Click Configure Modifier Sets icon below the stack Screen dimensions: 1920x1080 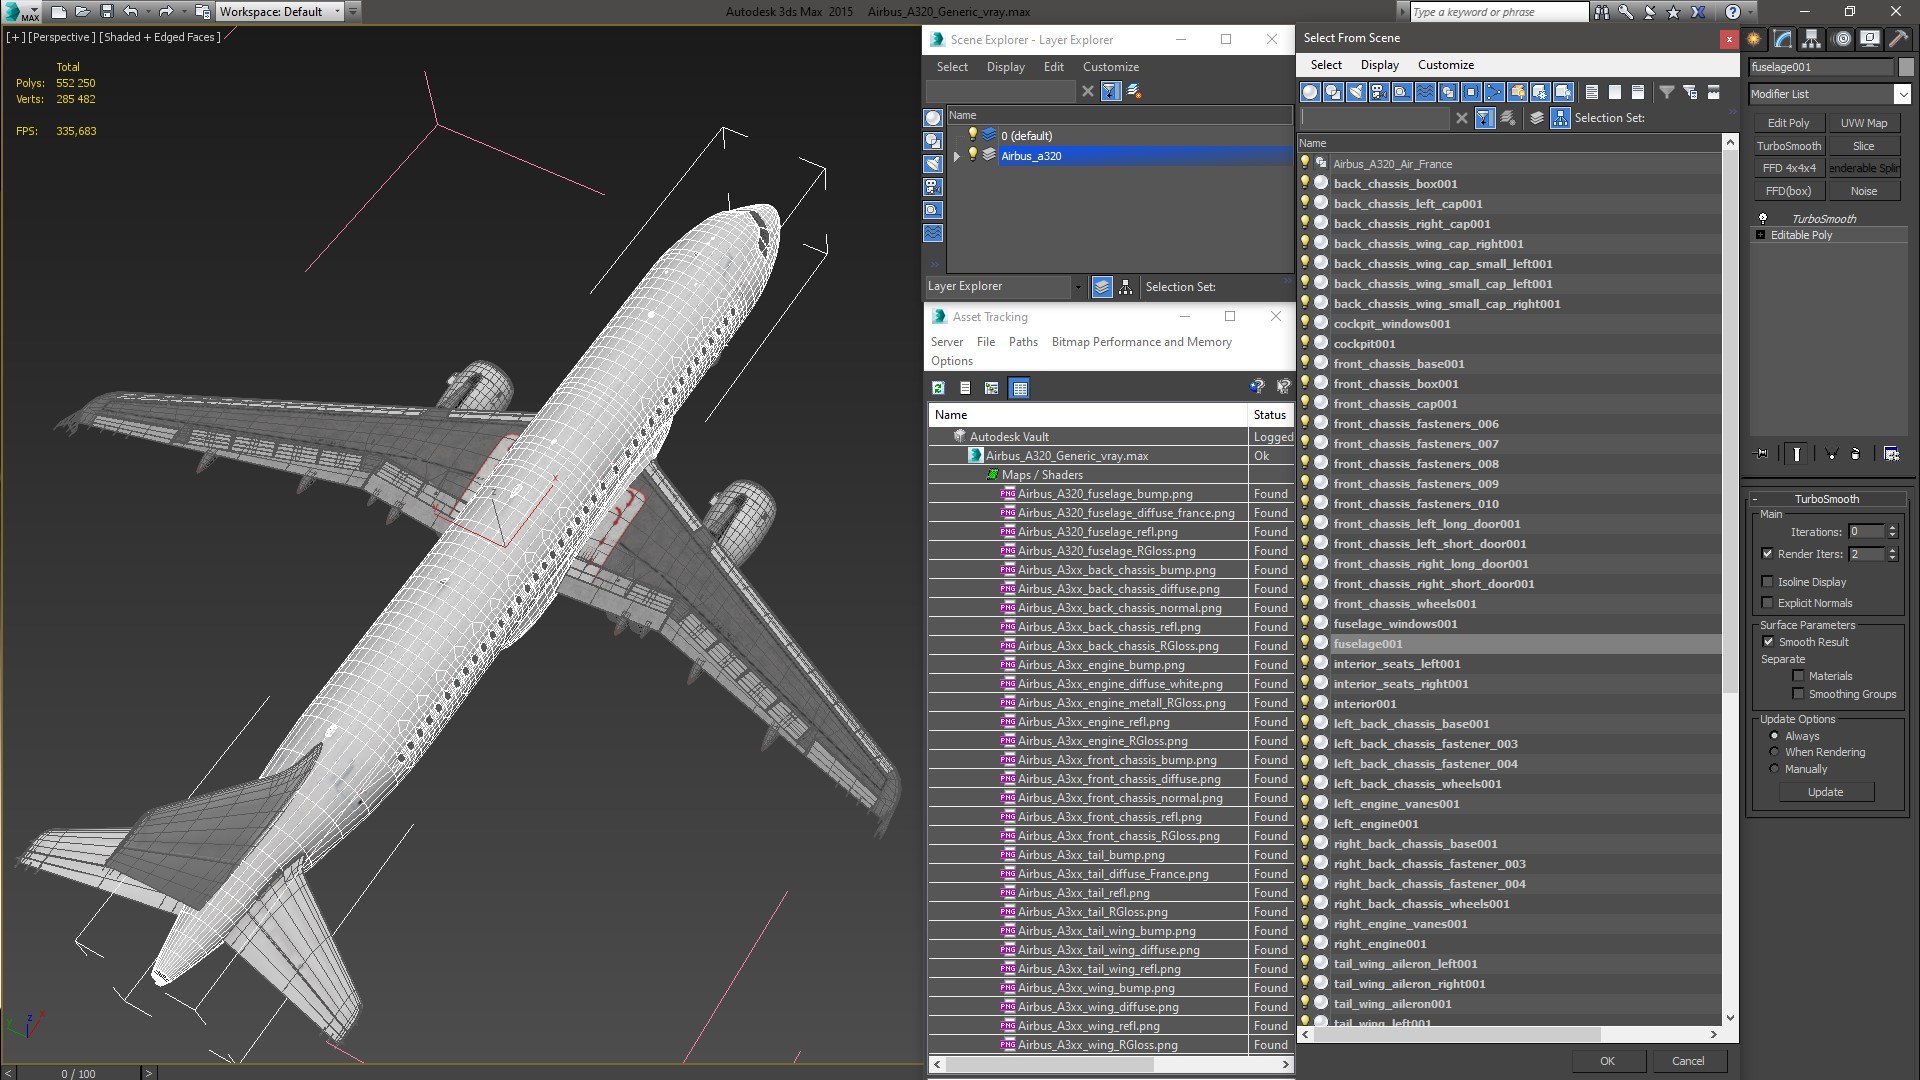point(1892,454)
